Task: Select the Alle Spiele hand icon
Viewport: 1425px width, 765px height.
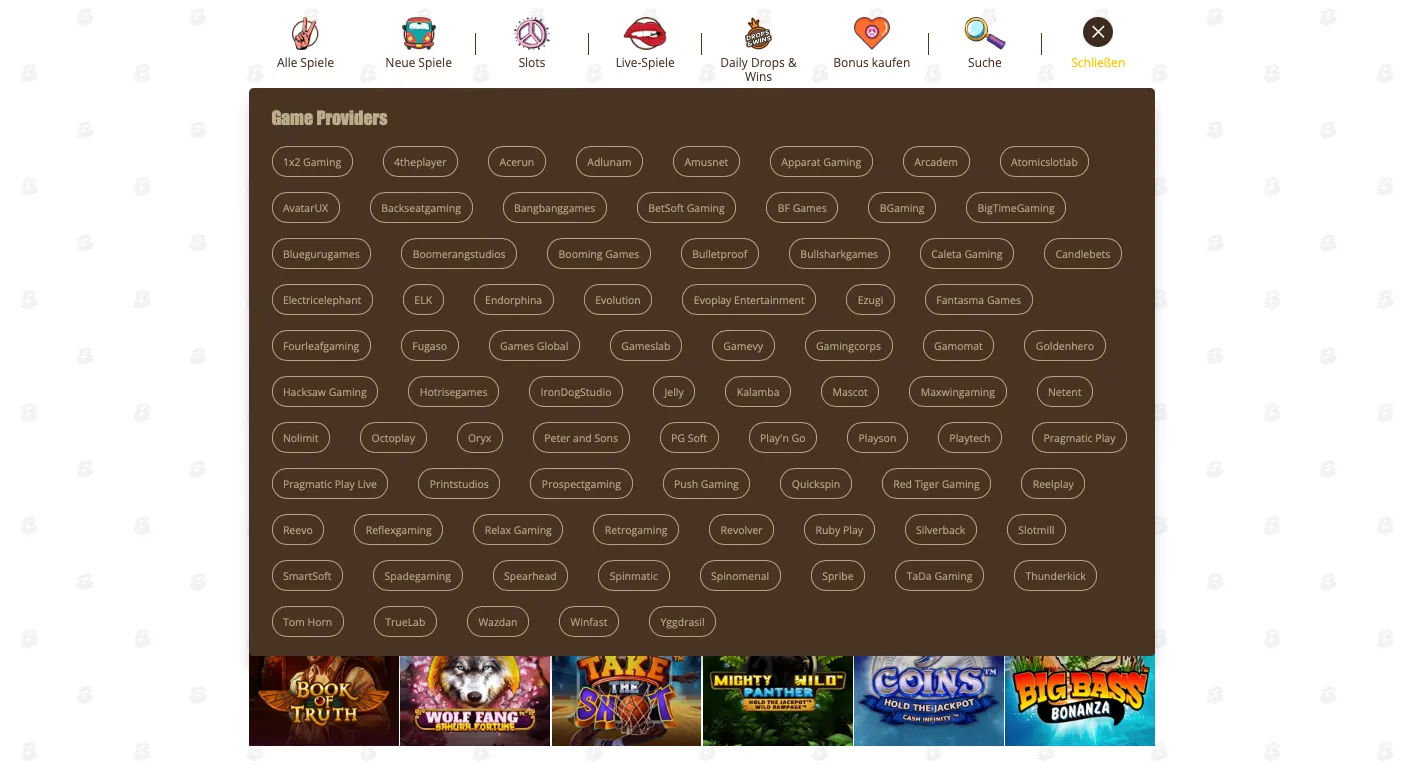Action: pyautogui.click(x=305, y=32)
